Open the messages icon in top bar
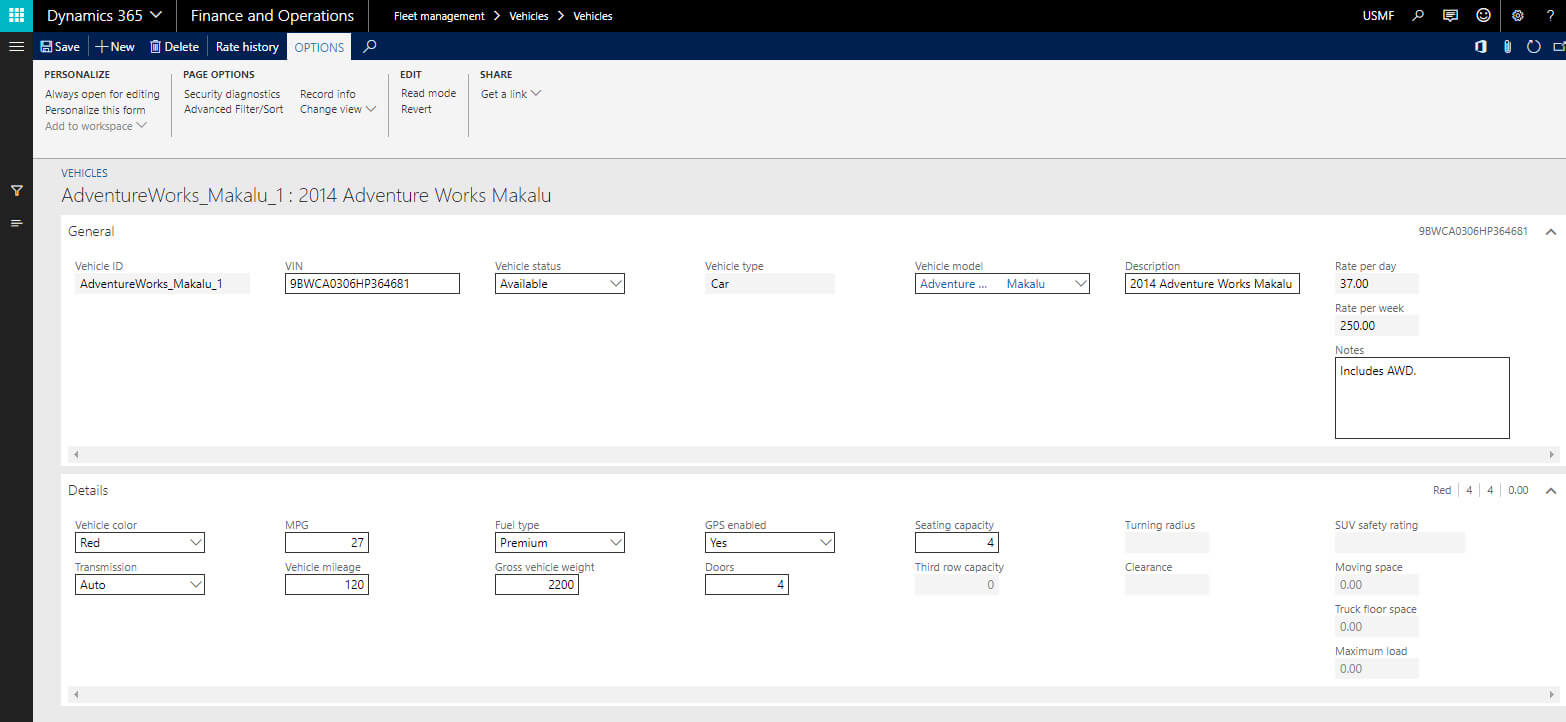This screenshot has height=722, width=1566. tap(1450, 16)
